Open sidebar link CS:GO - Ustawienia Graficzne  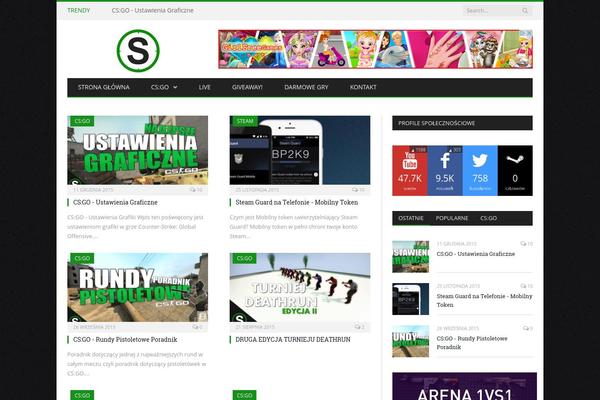[x=476, y=254]
